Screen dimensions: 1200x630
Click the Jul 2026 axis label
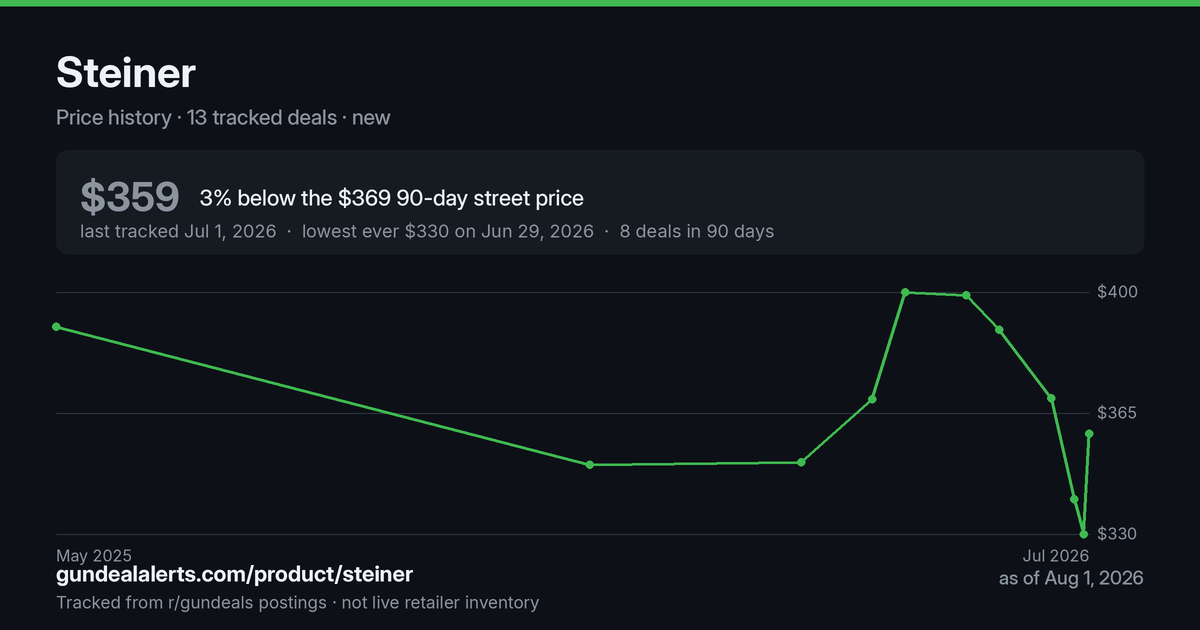point(1055,555)
